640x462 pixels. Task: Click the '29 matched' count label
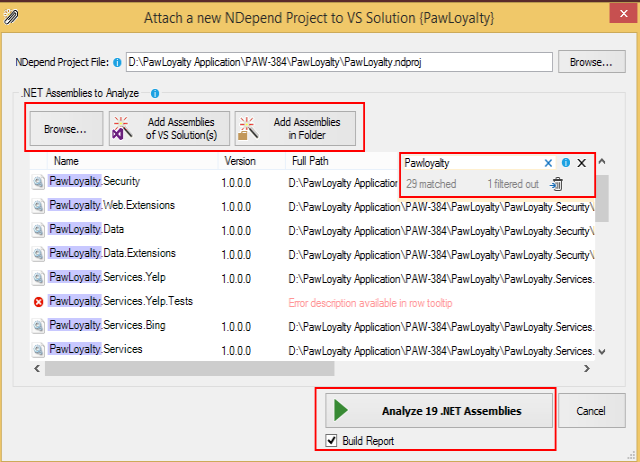tap(431, 184)
